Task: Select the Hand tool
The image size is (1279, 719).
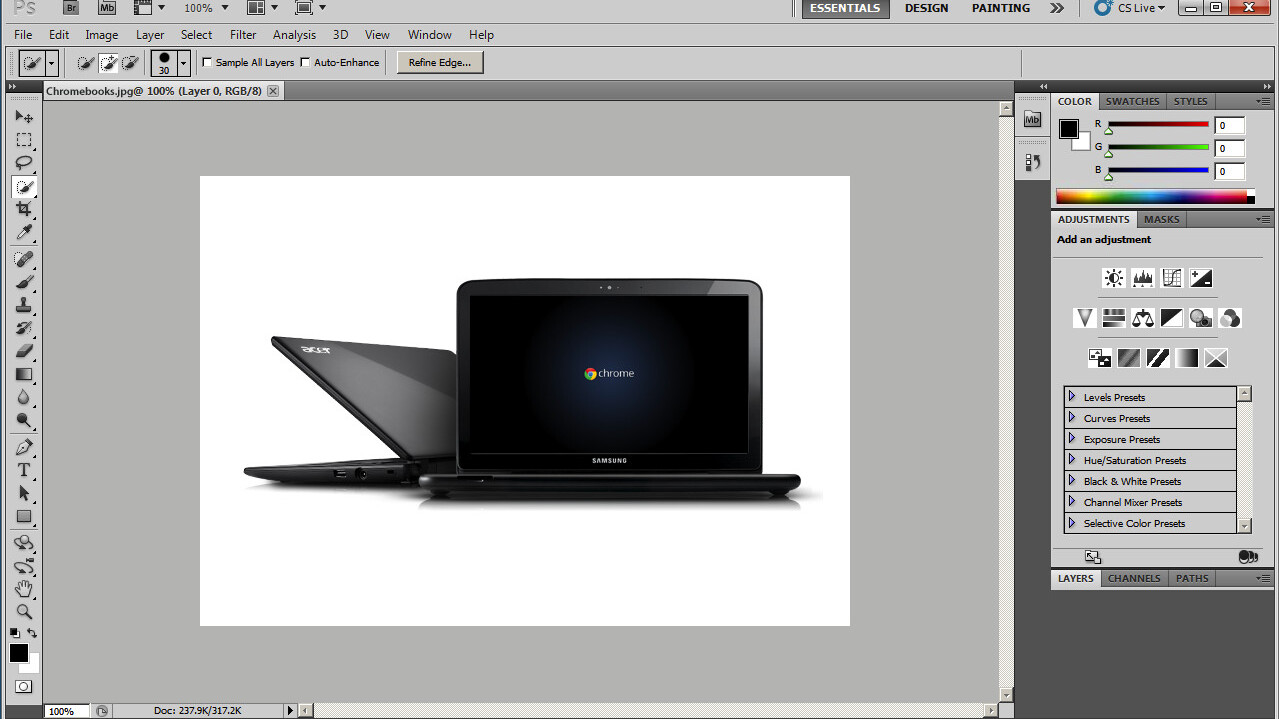Action: click(24, 589)
